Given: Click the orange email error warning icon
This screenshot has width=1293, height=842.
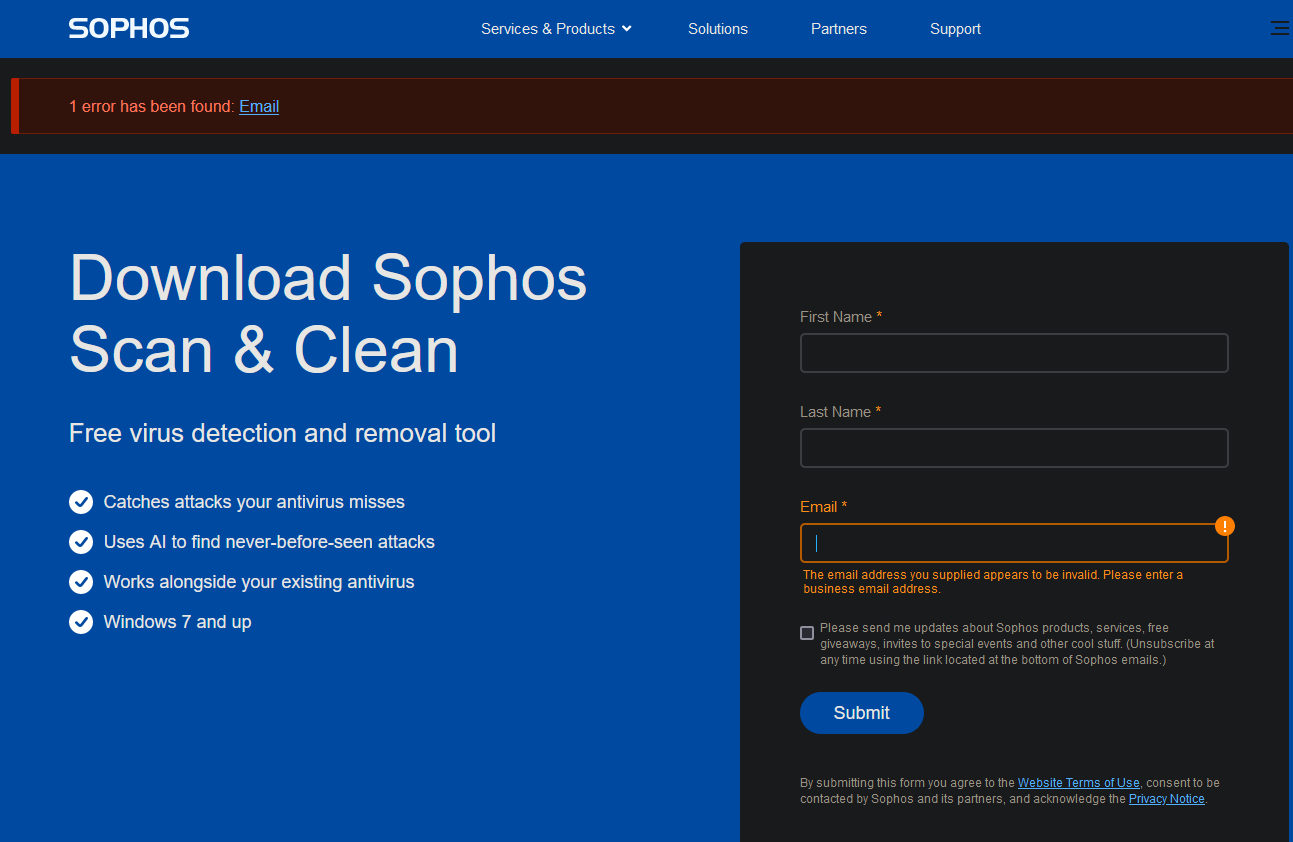Looking at the screenshot, I should 1225,526.
